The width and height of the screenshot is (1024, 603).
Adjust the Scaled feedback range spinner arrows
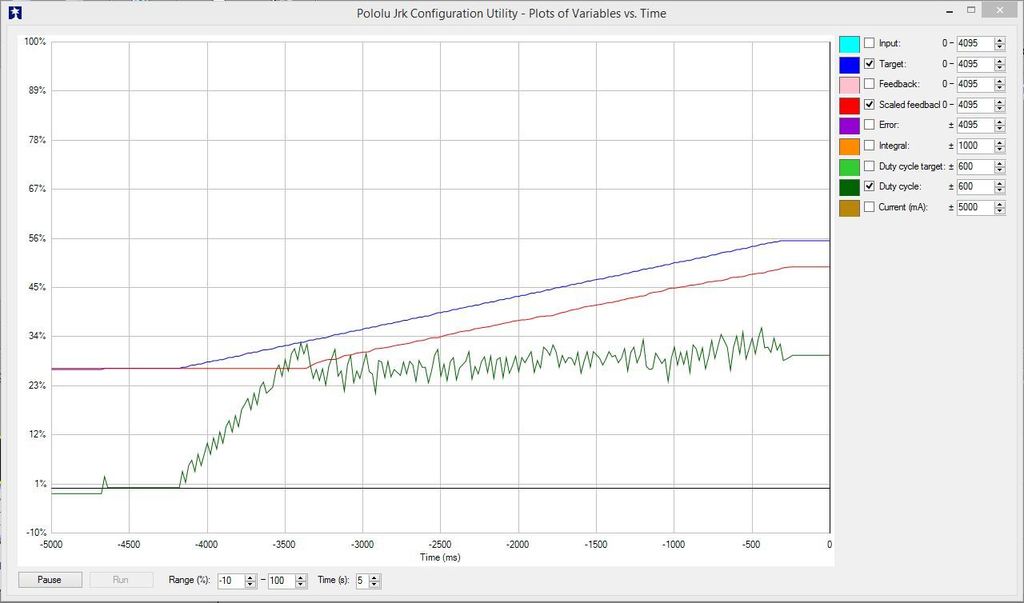pyautogui.click(x=1000, y=105)
